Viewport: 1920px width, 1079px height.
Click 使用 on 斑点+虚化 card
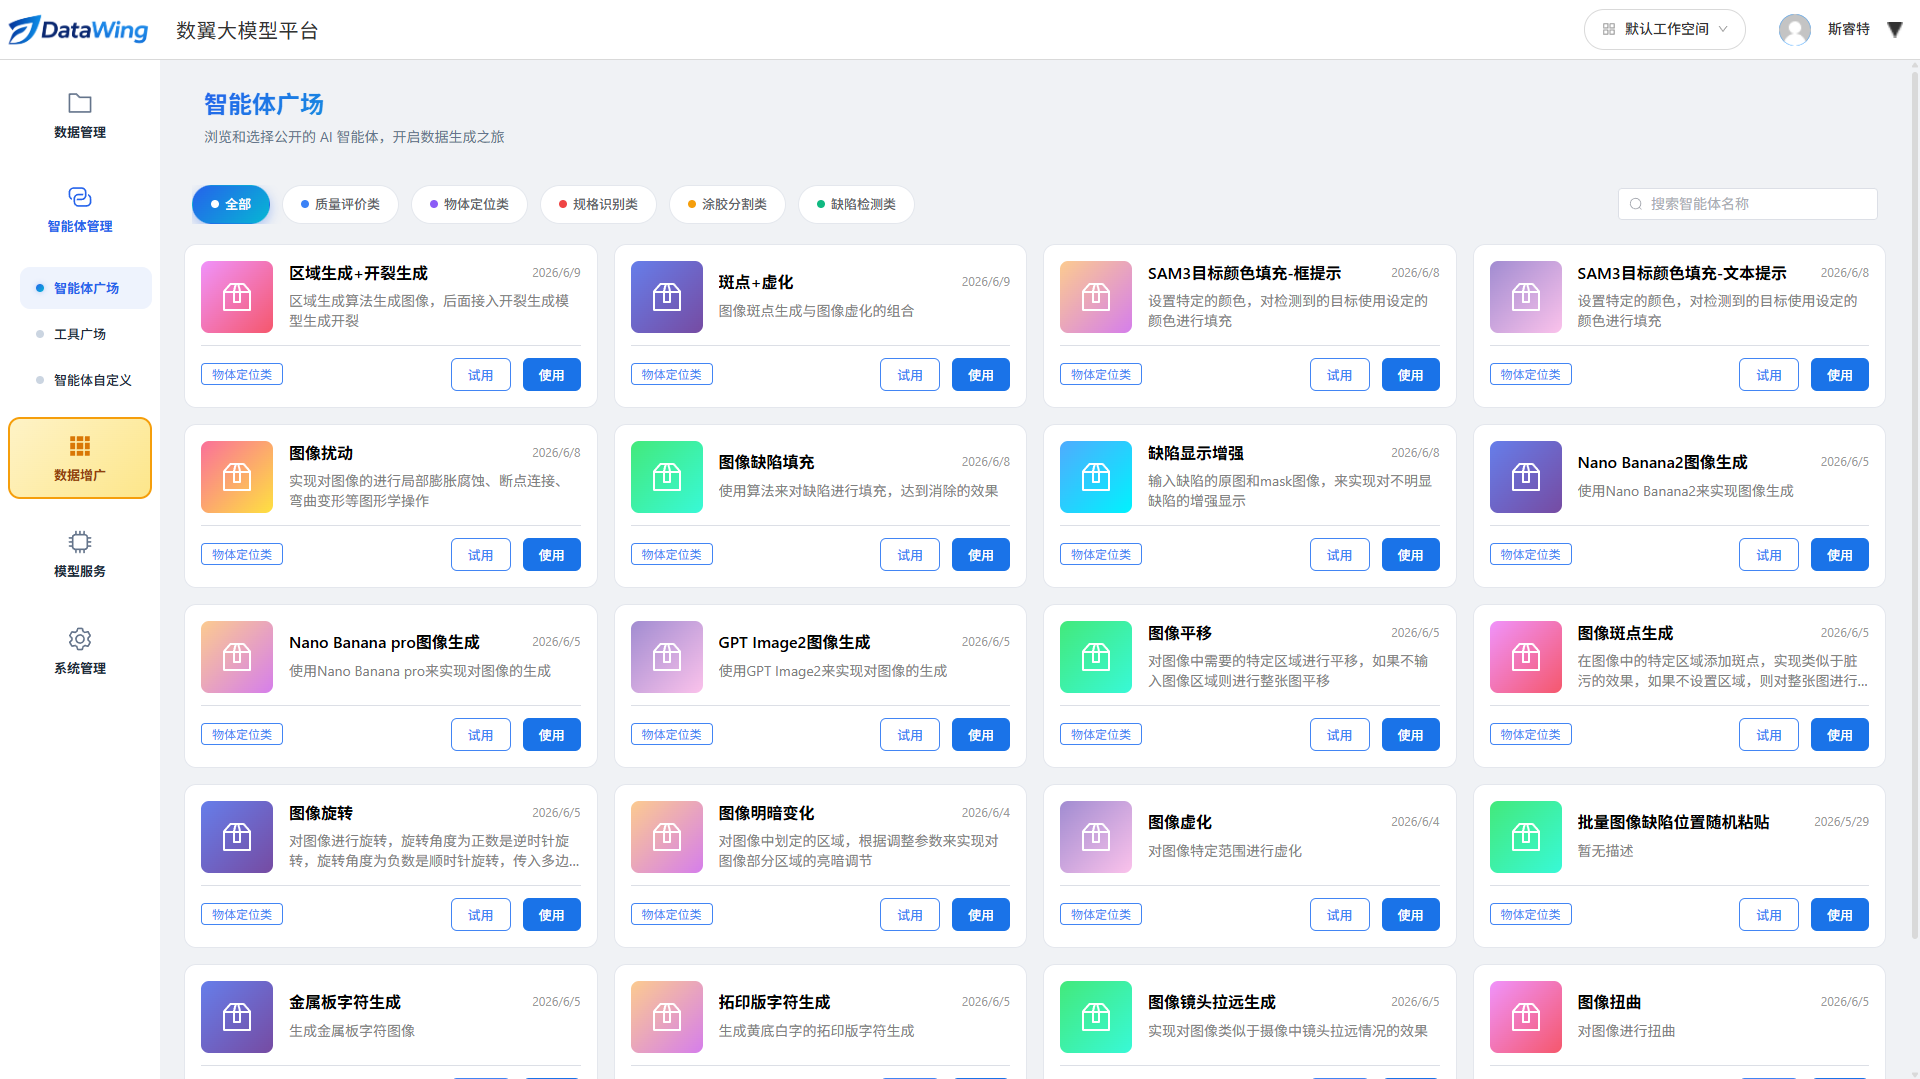coord(981,375)
